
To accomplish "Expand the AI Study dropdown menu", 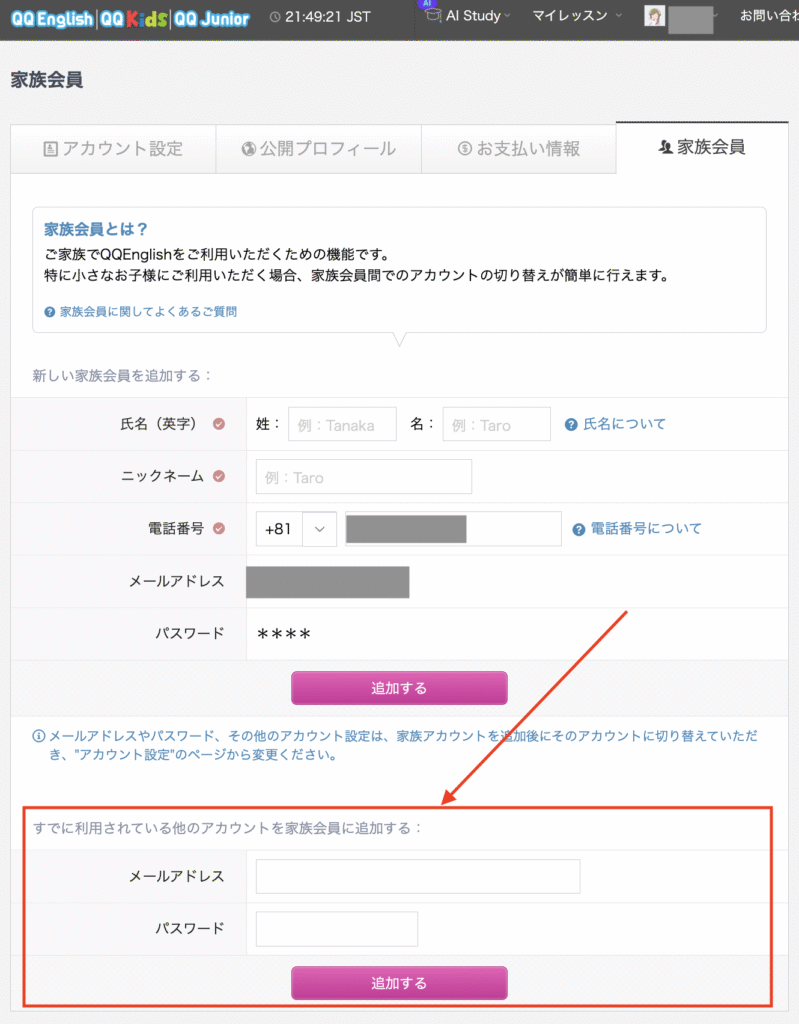I will [468, 16].
